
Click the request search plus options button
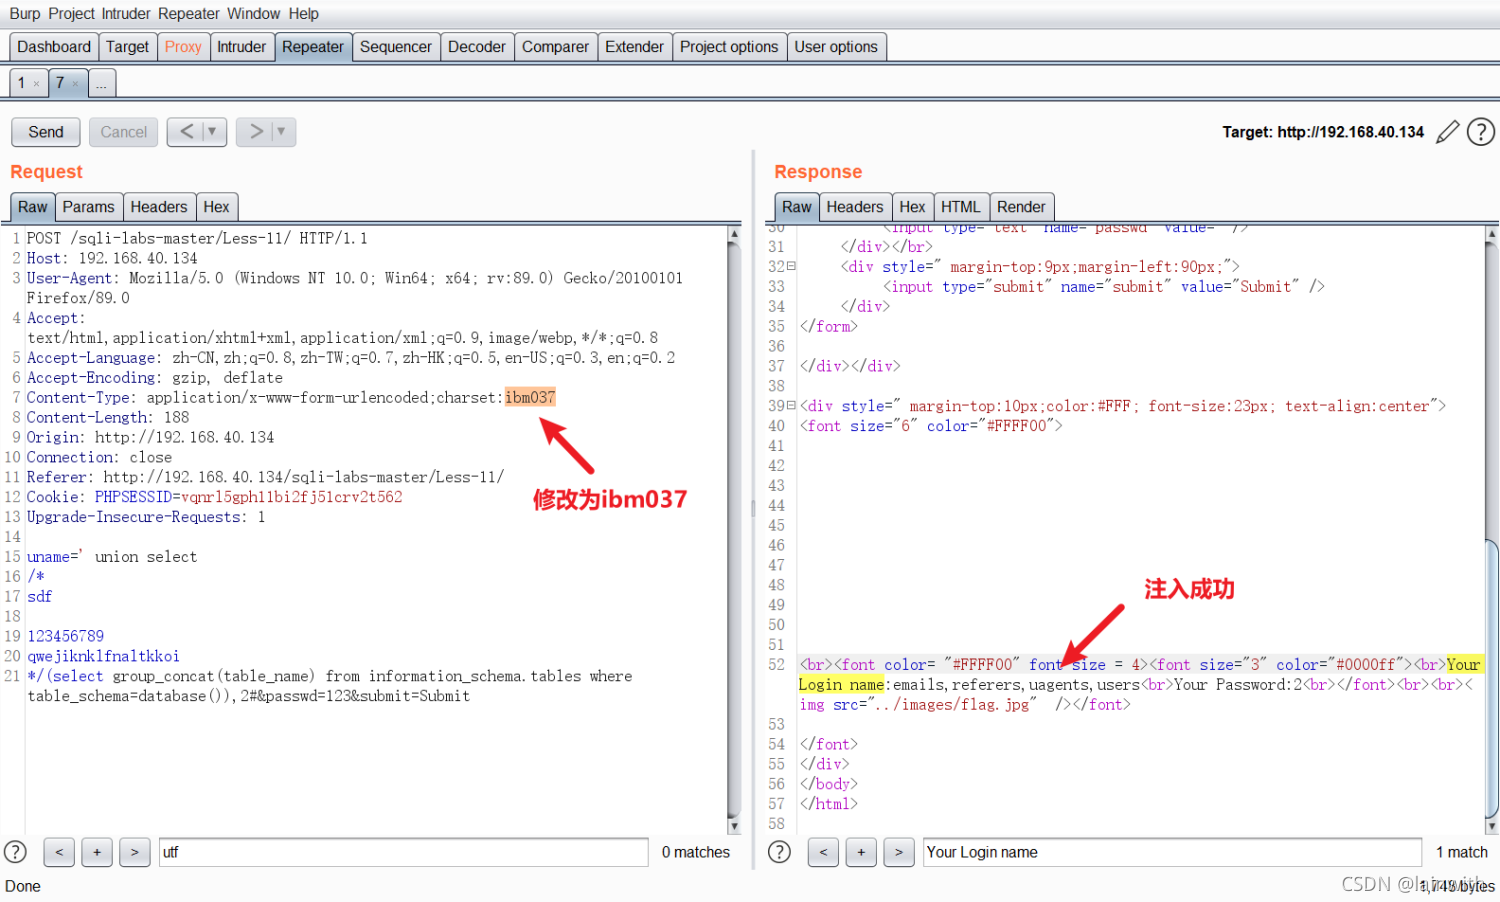97,852
